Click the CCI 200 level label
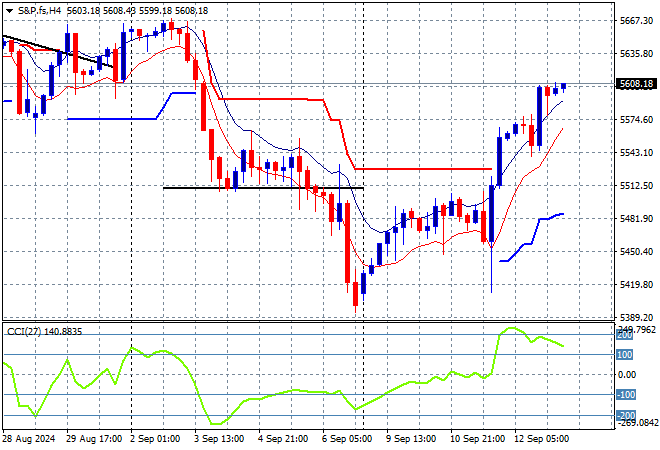Image resolution: width=660 pixels, height=450 pixels. (625, 336)
